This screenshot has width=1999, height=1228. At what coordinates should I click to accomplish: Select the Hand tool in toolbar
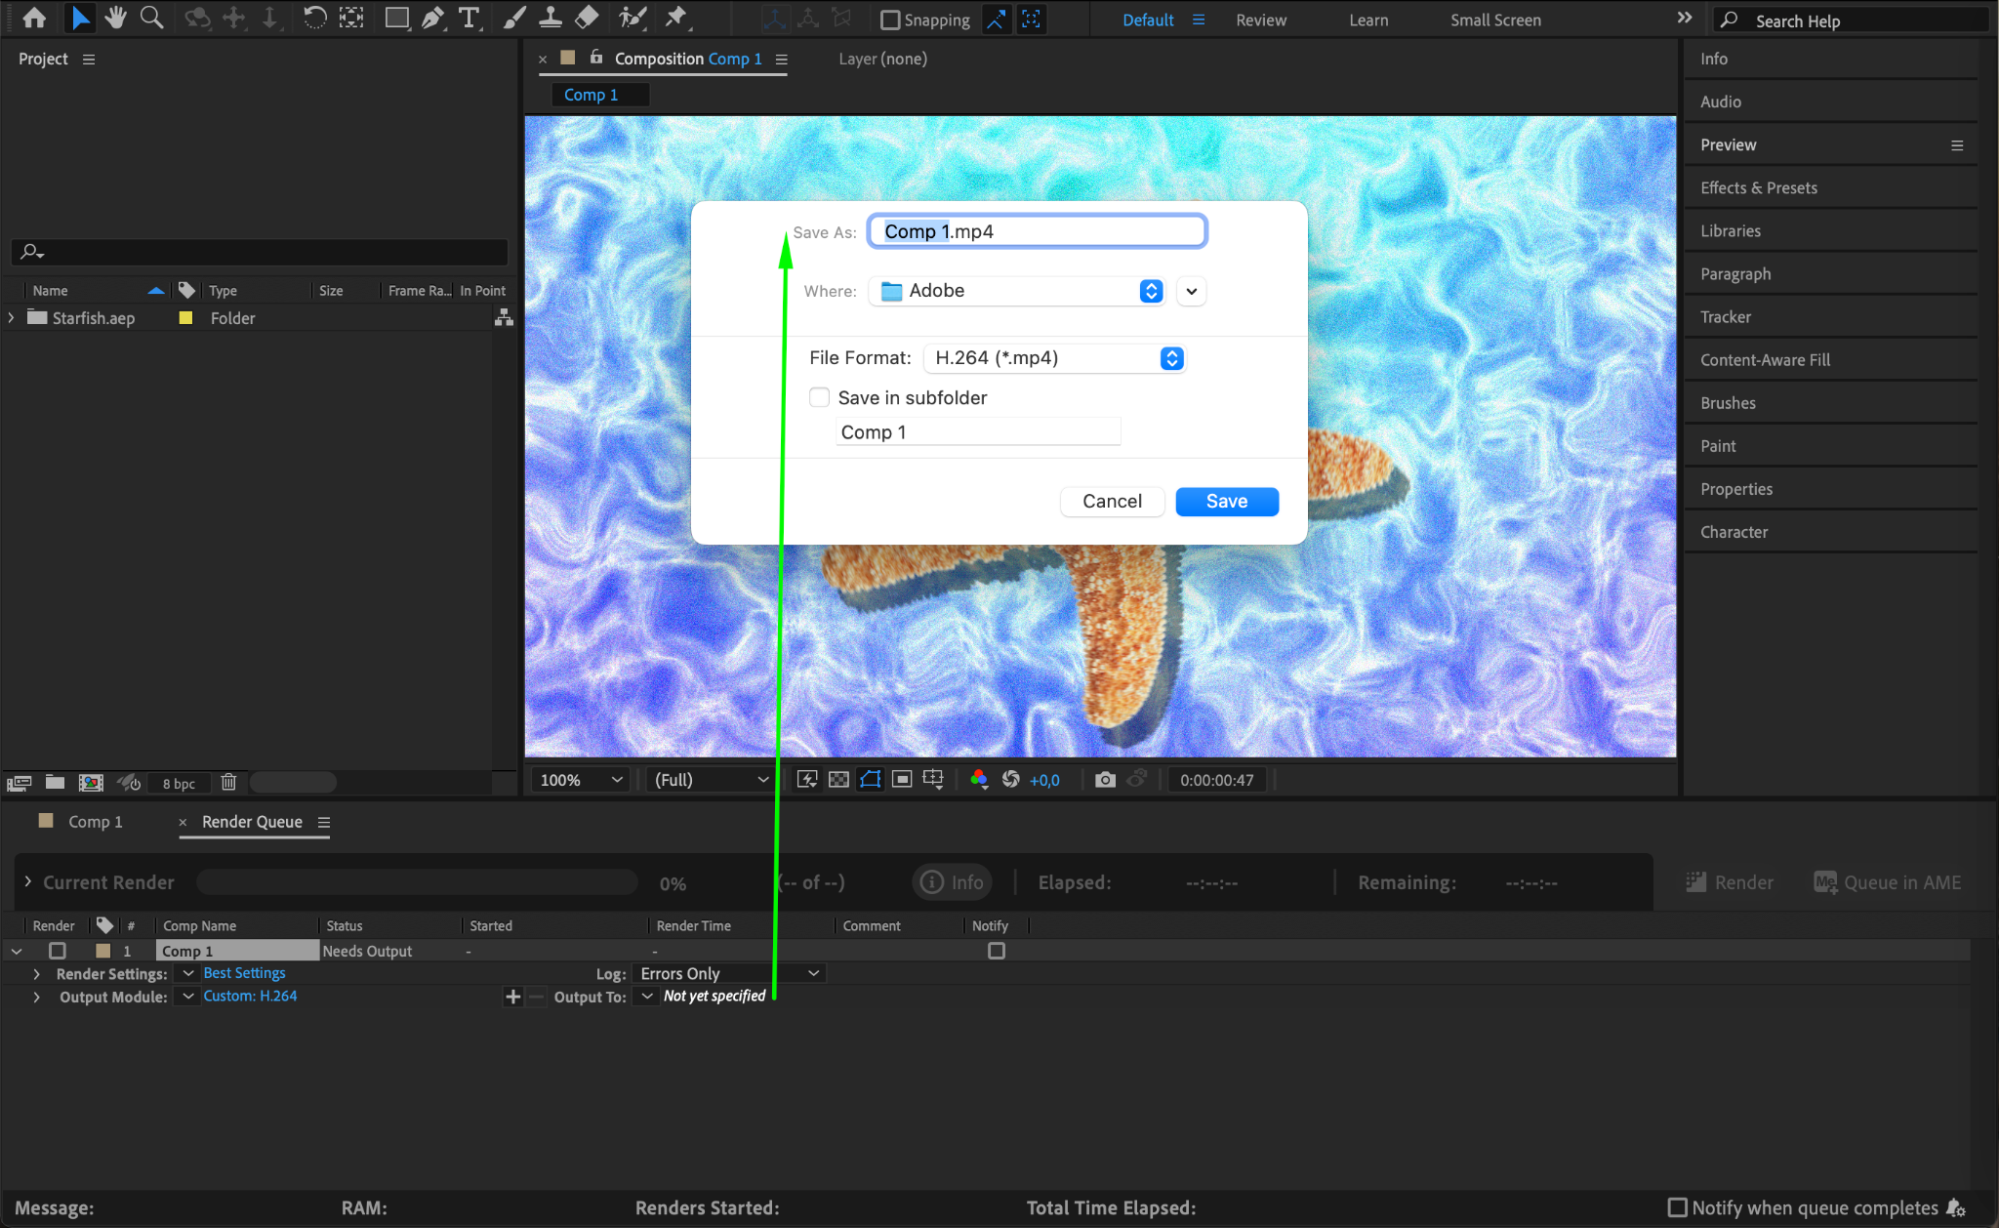point(116,17)
